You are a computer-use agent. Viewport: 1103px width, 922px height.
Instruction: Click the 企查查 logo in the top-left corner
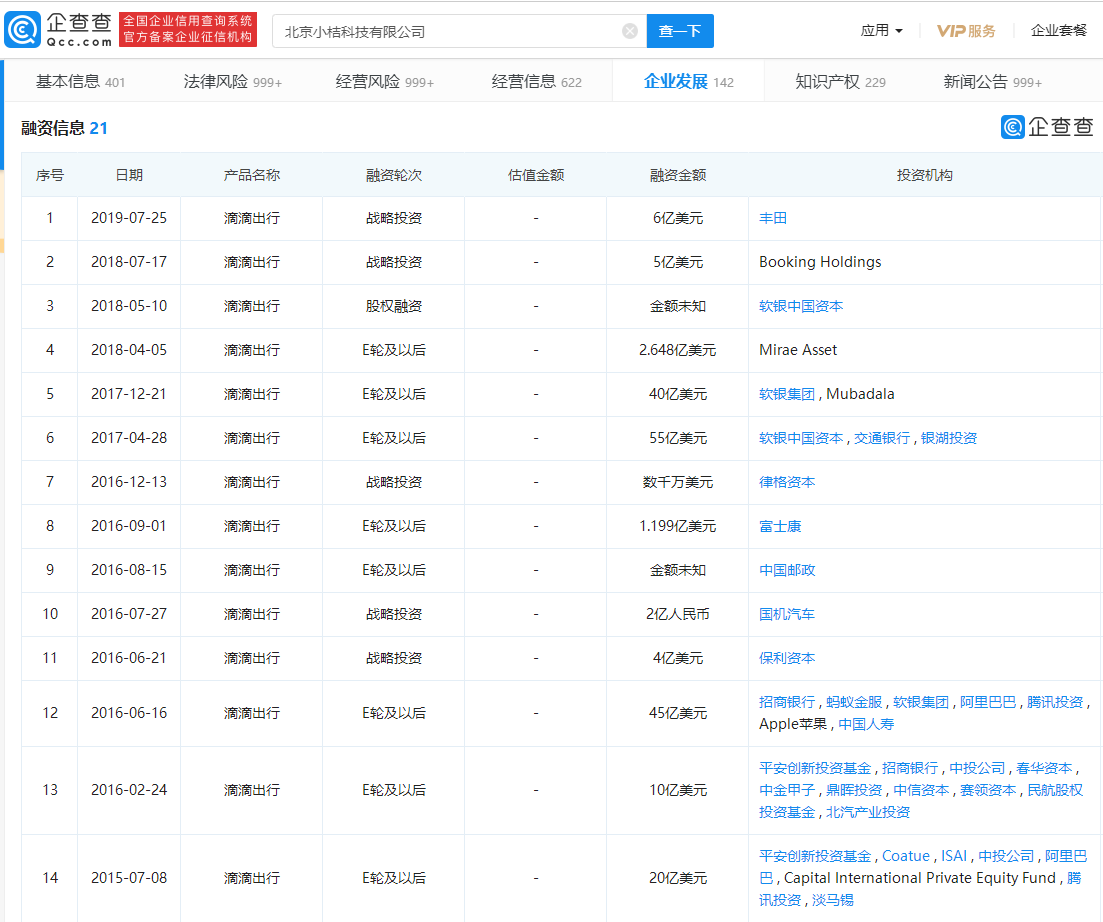(57, 28)
